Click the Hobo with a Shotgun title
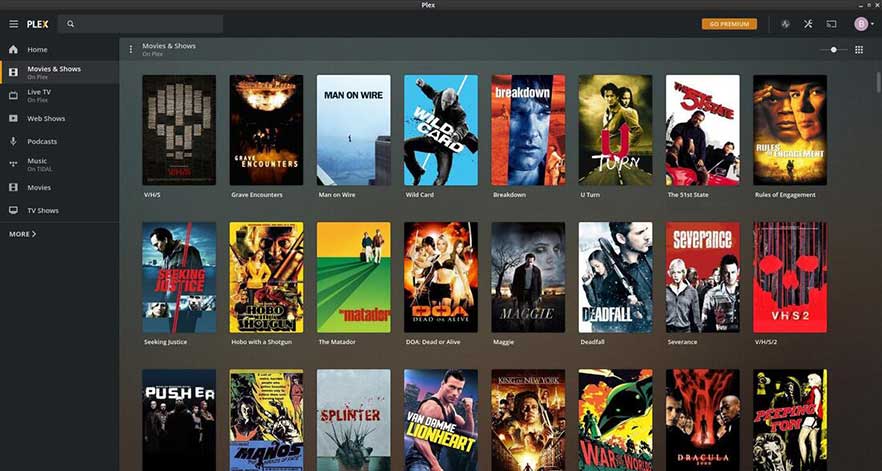The image size is (882, 471). pos(262,342)
